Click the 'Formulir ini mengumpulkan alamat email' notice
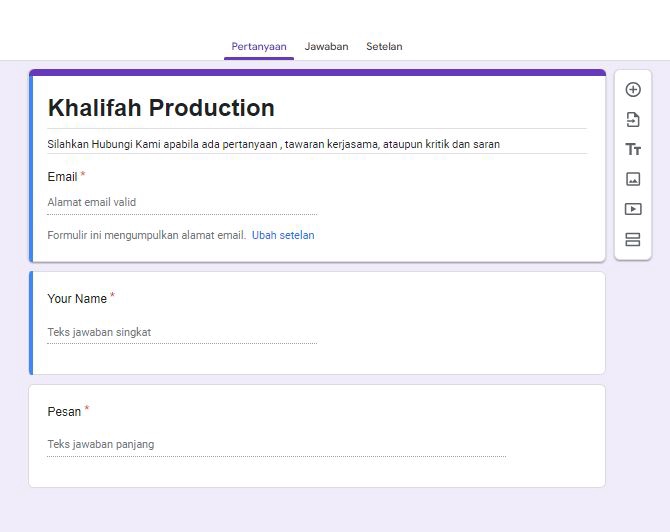Image resolution: width=670 pixels, height=532 pixels. (146, 235)
